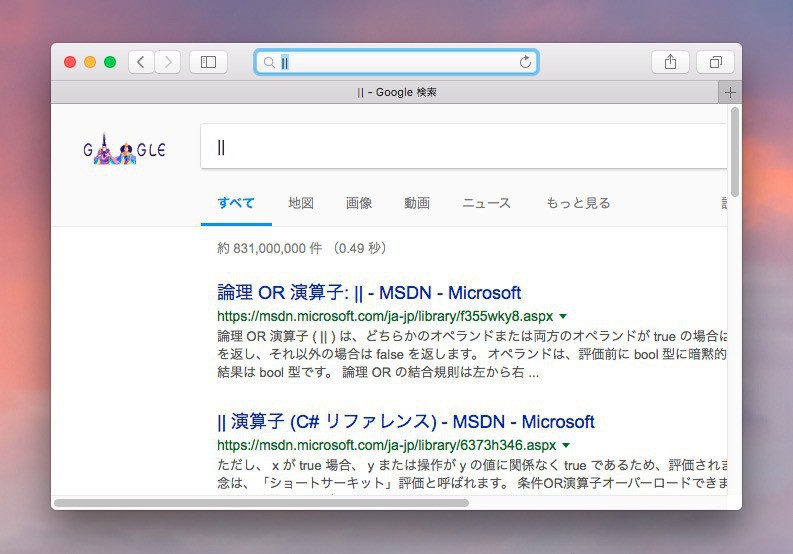
Task: Click the vertical scrollbar thumb
Action: [x=734, y=152]
